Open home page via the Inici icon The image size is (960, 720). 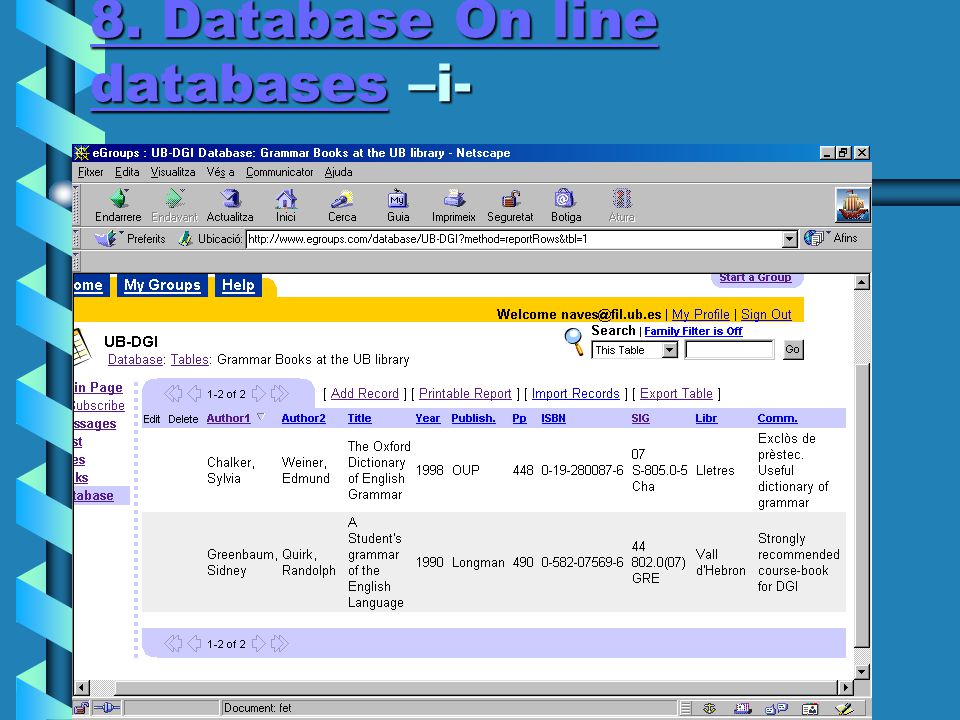click(x=286, y=199)
